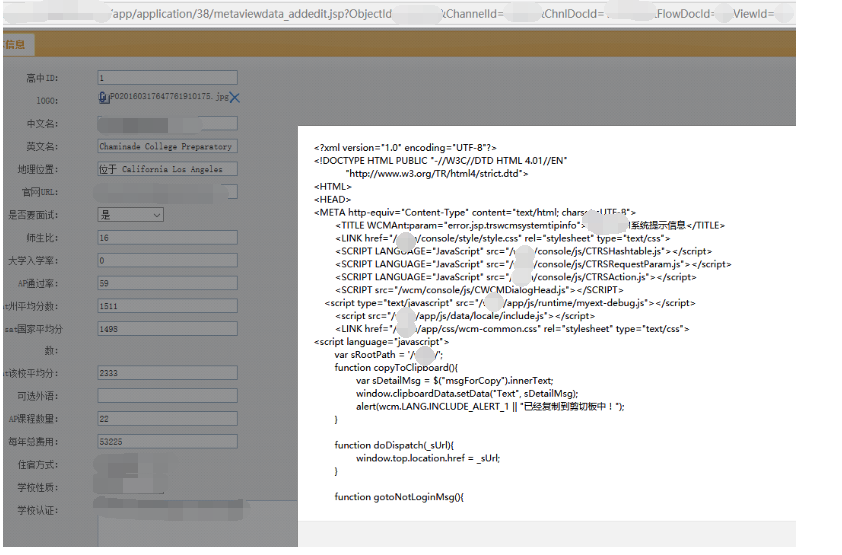Click the wcm-common.css LINK line

[x=512, y=328]
